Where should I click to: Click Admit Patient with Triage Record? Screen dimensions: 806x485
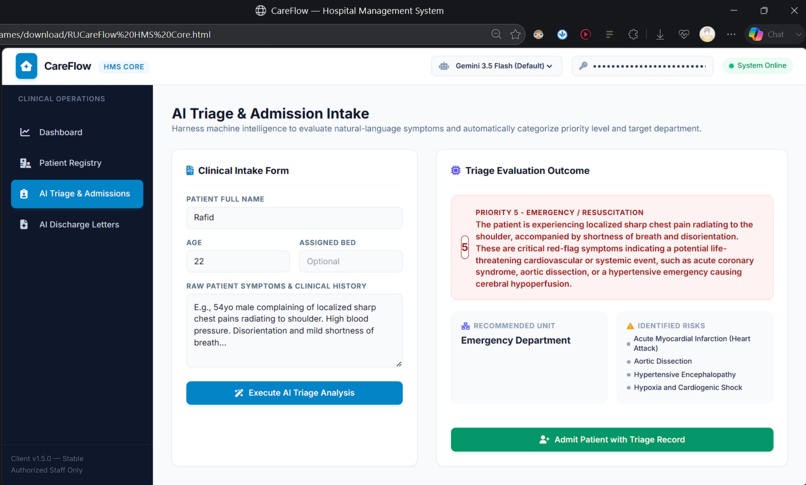tap(612, 440)
